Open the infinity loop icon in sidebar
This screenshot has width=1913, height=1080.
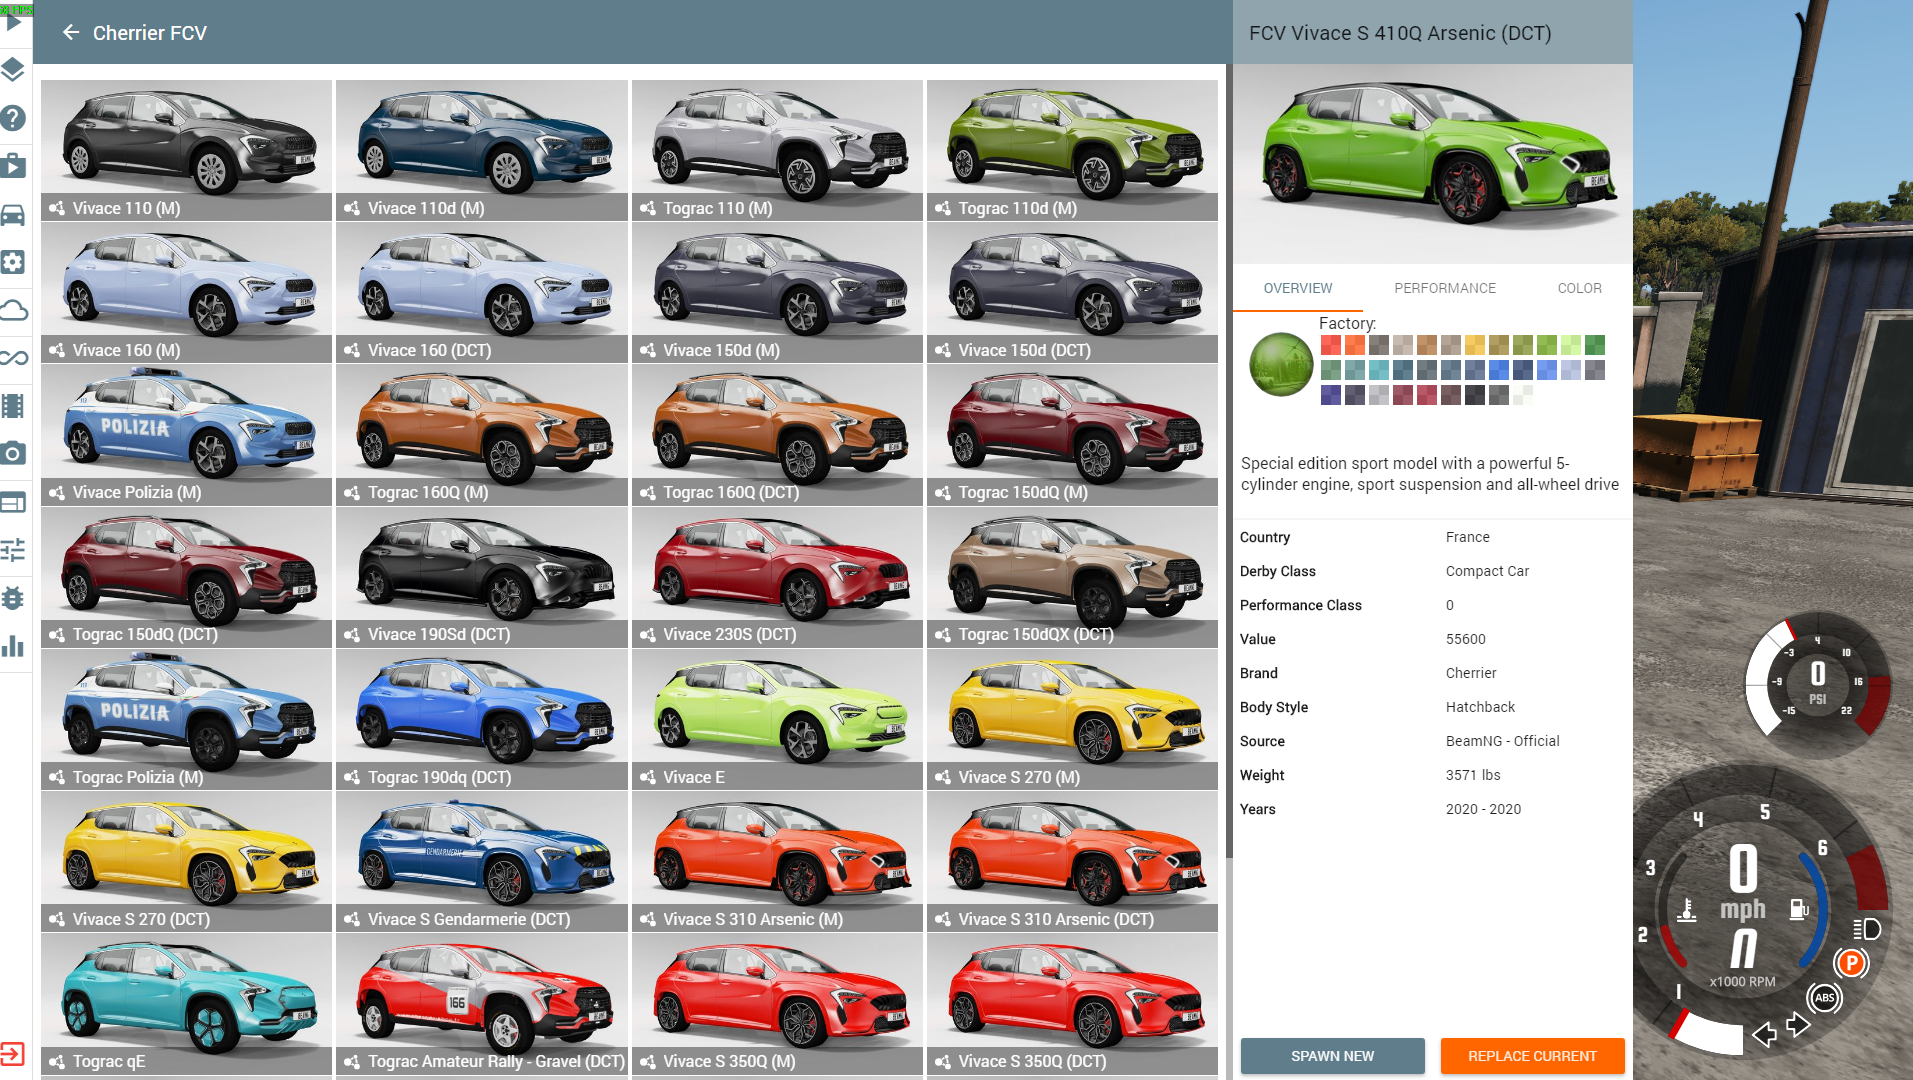click(x=13, y=358)
